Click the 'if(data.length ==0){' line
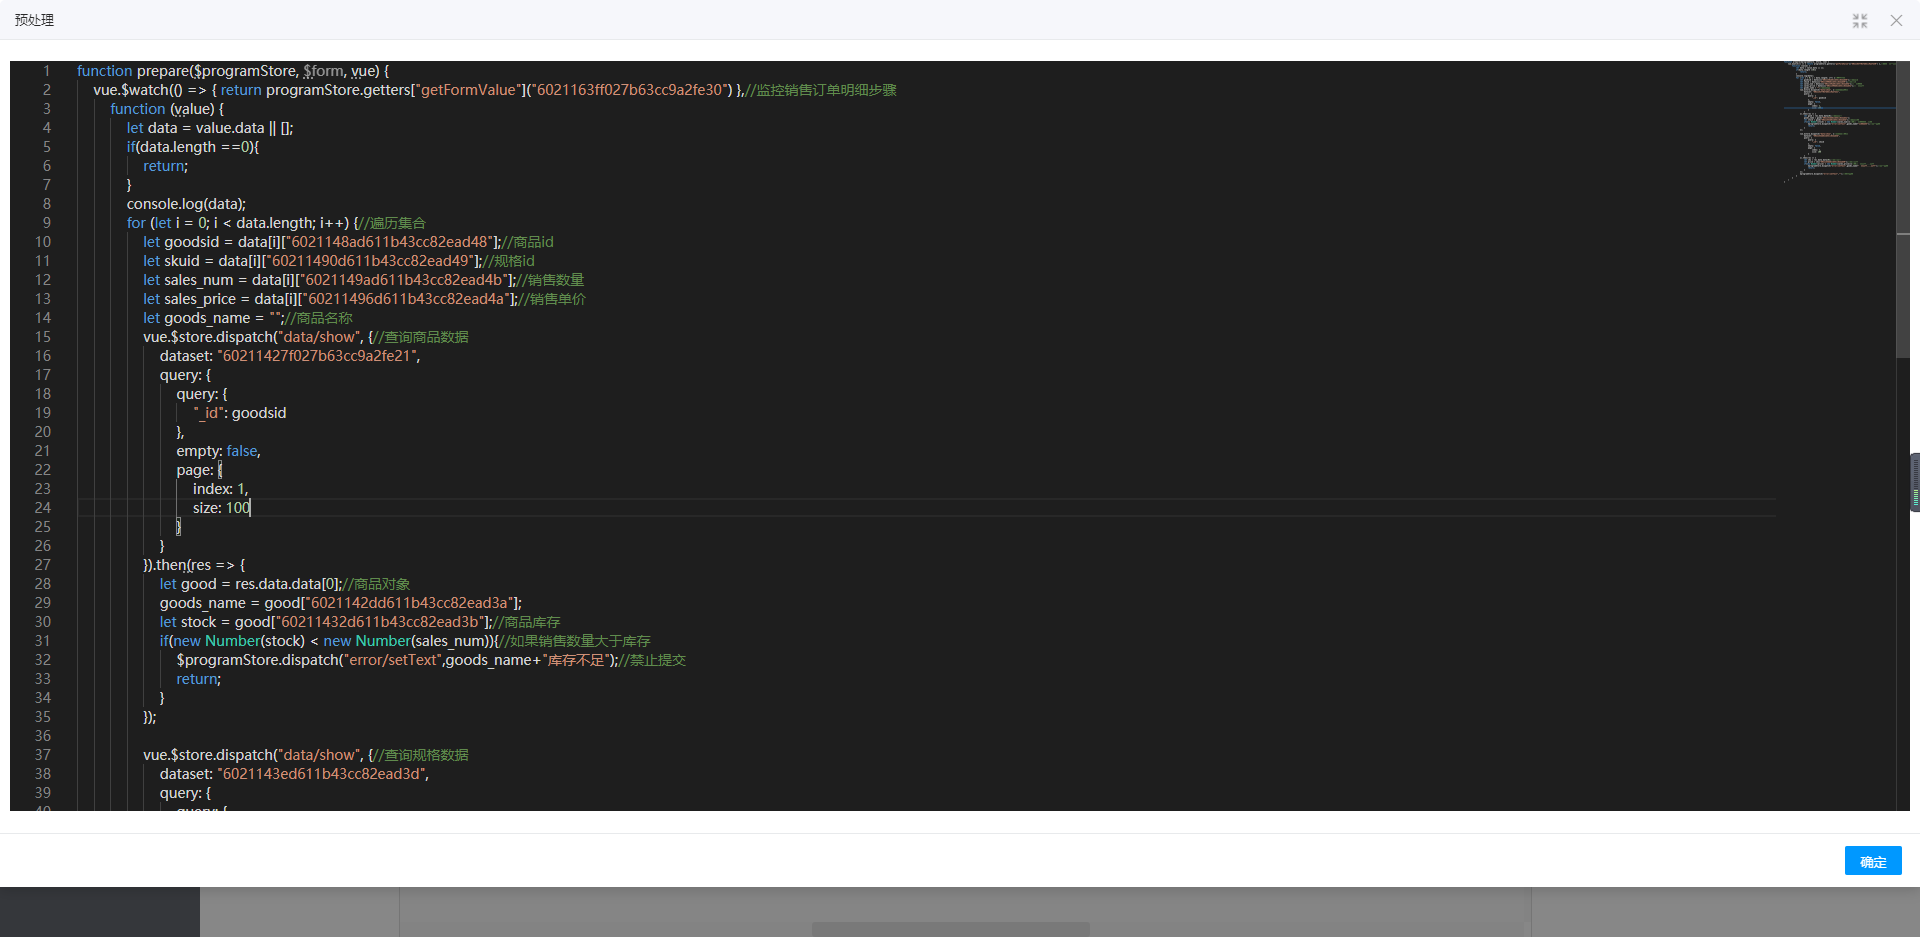This screenshot has height=937, width=1920. [x=193, y=147]
